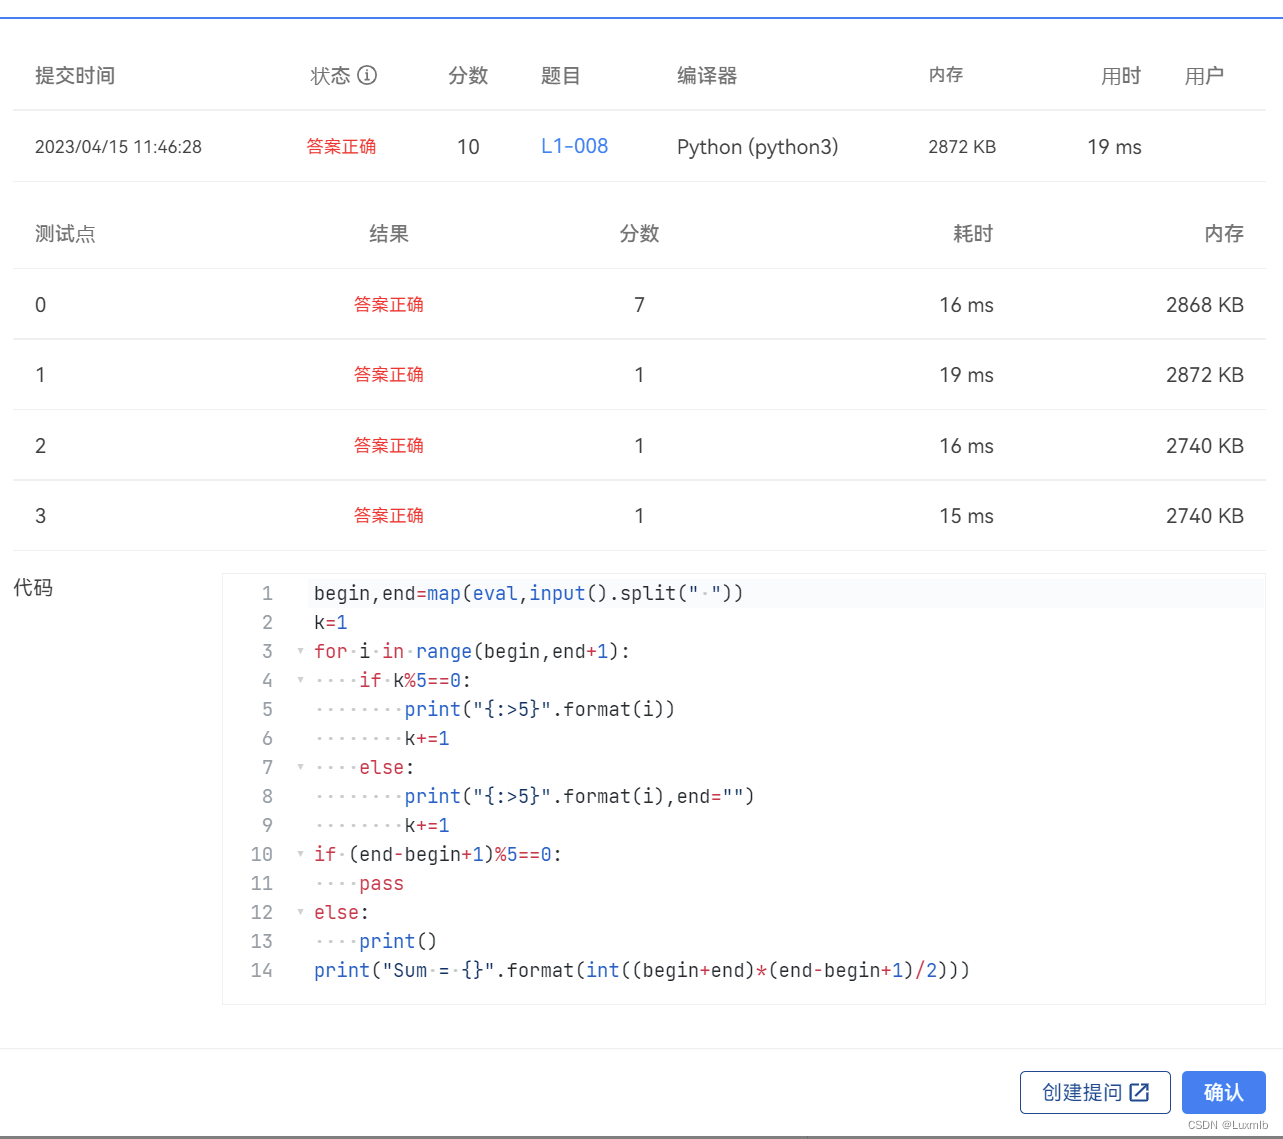Select 答案正确 result of test point 0

tap(389, 304)
